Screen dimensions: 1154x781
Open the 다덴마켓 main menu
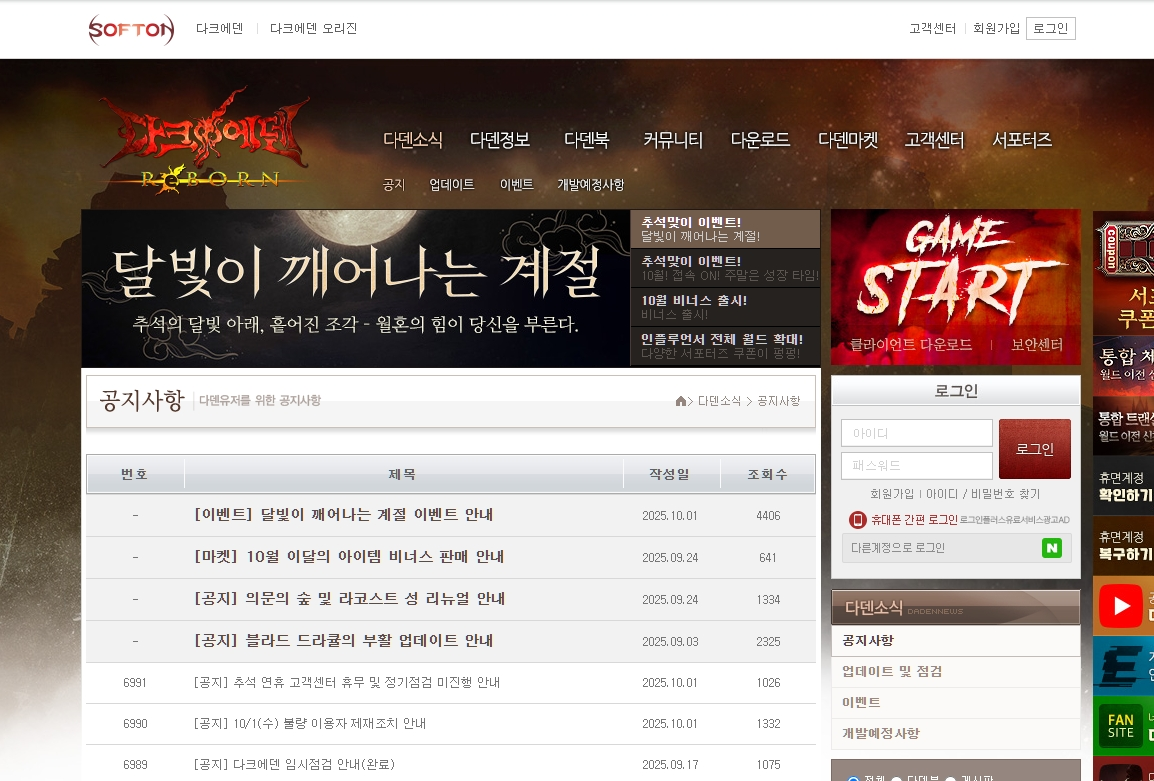coord(848,140)
